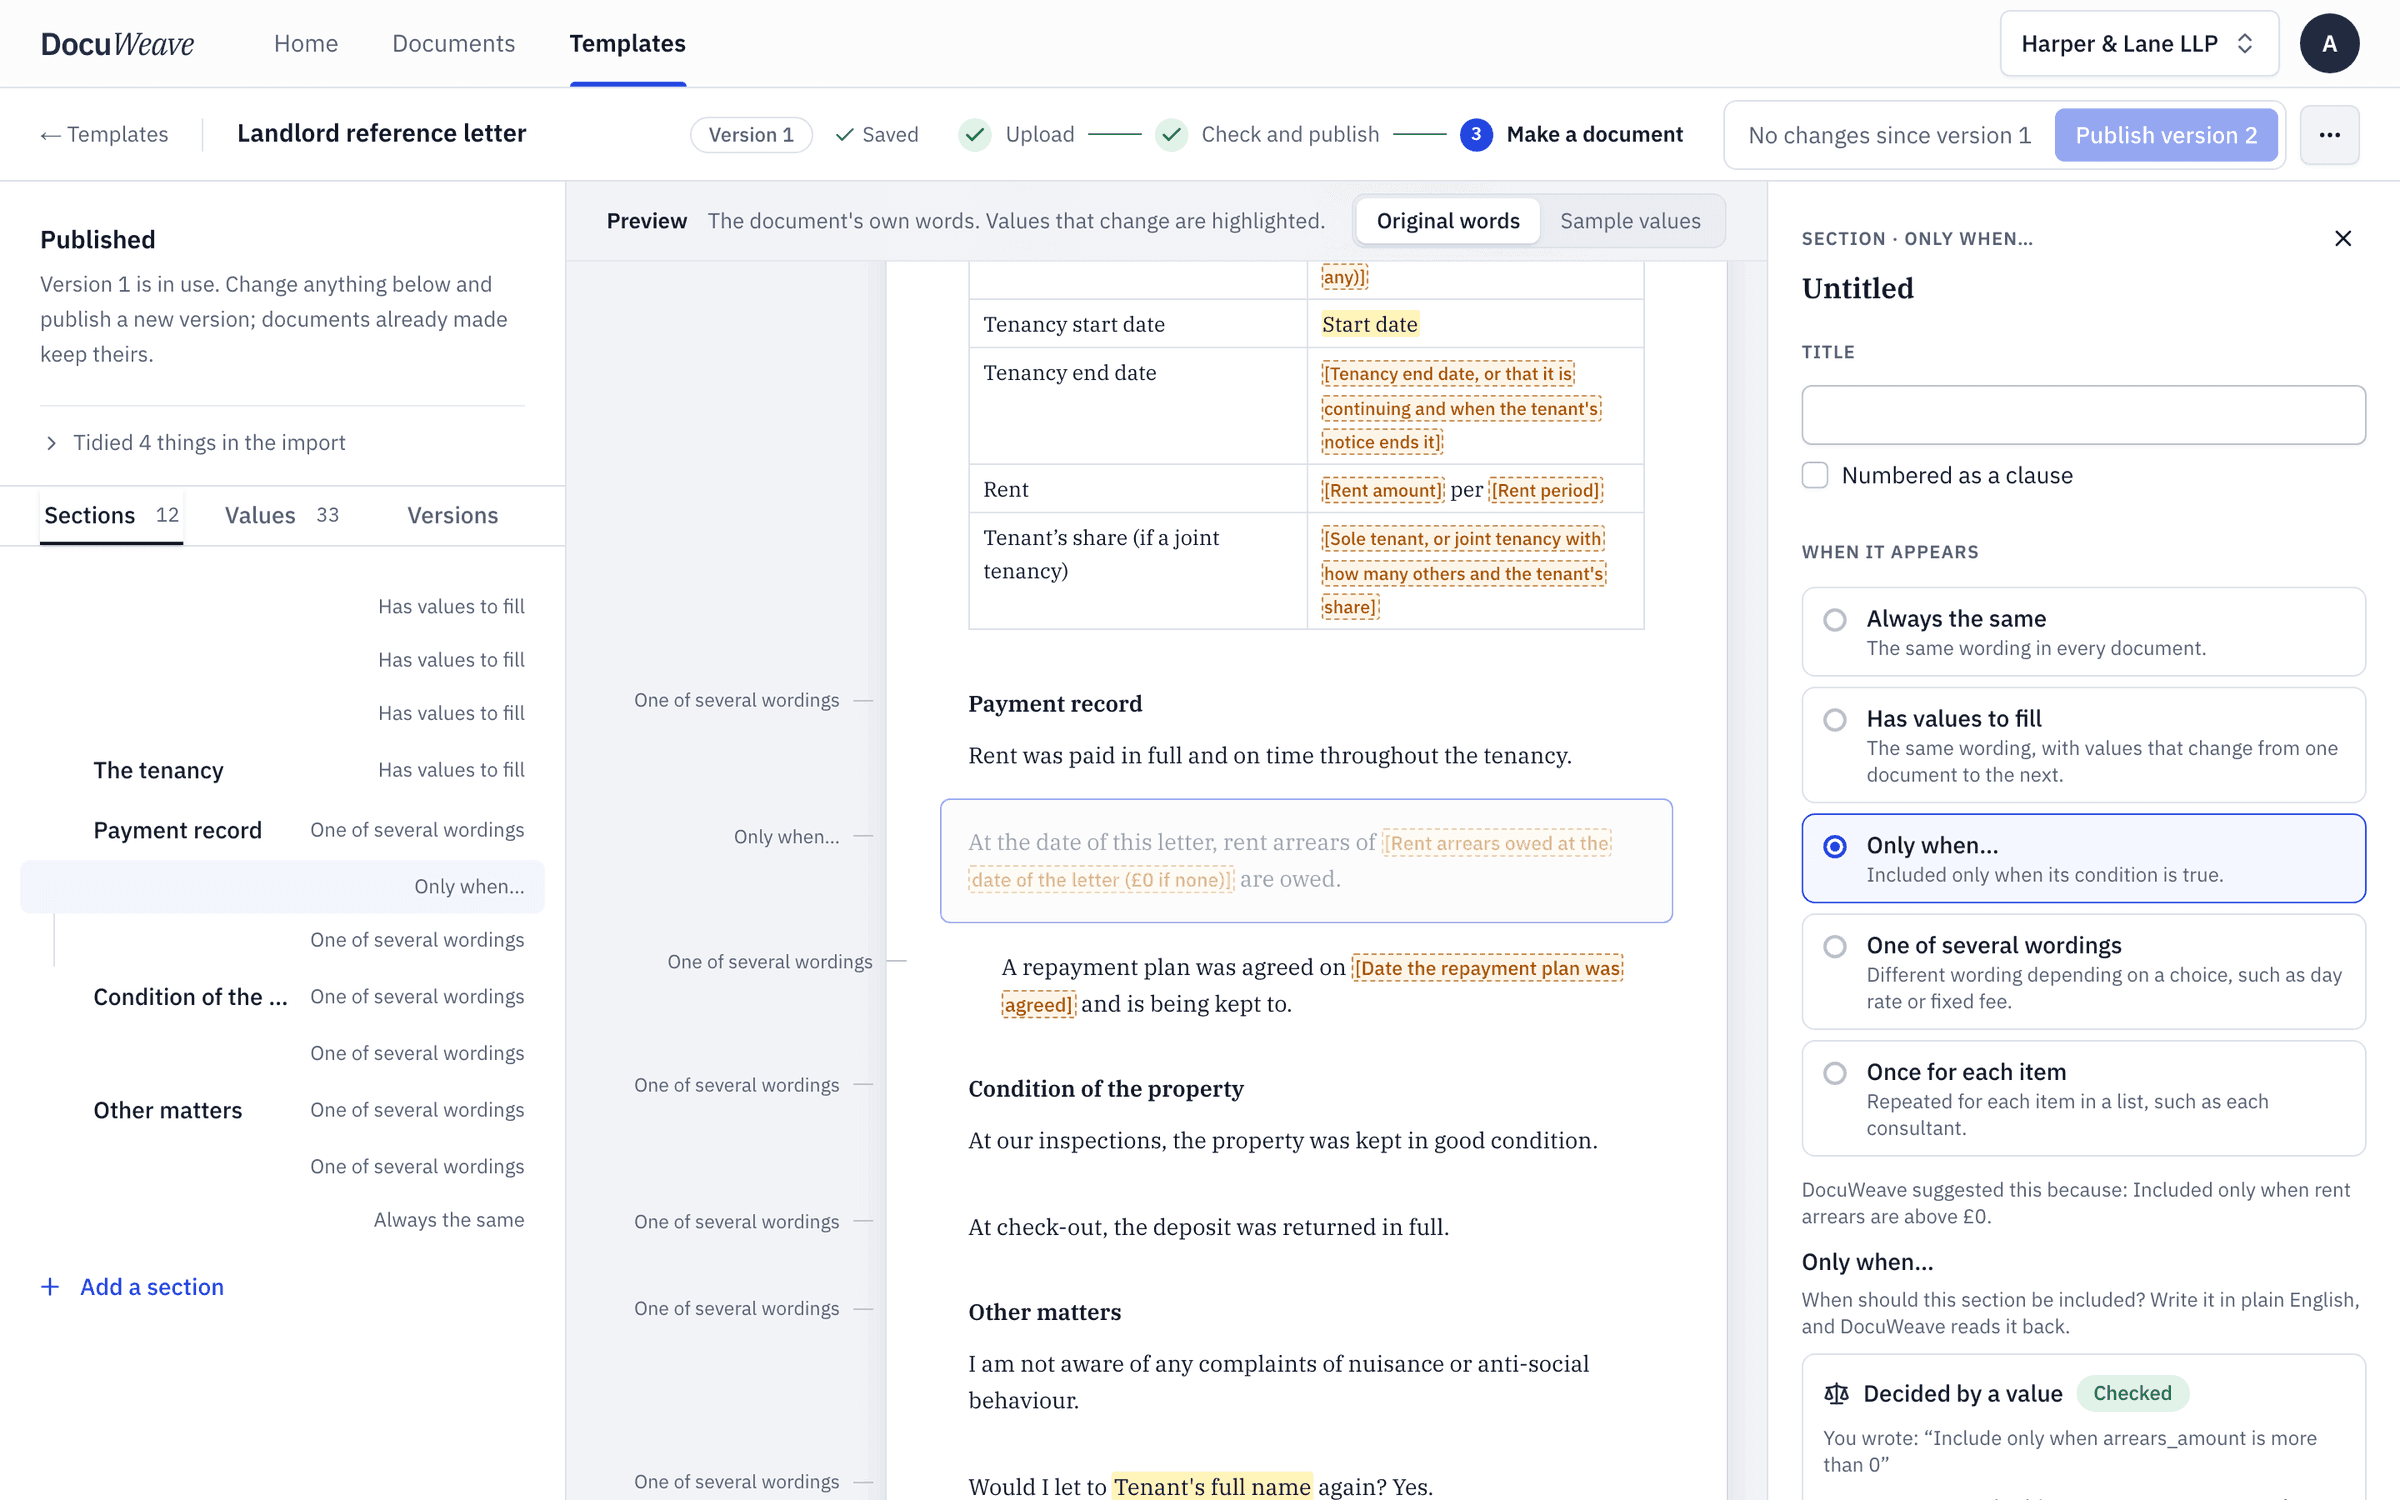Image resolution: width=2400 pixels, height=1500 pixels.
Task: Open the Sections tab
Action: [x=111, y=515]
